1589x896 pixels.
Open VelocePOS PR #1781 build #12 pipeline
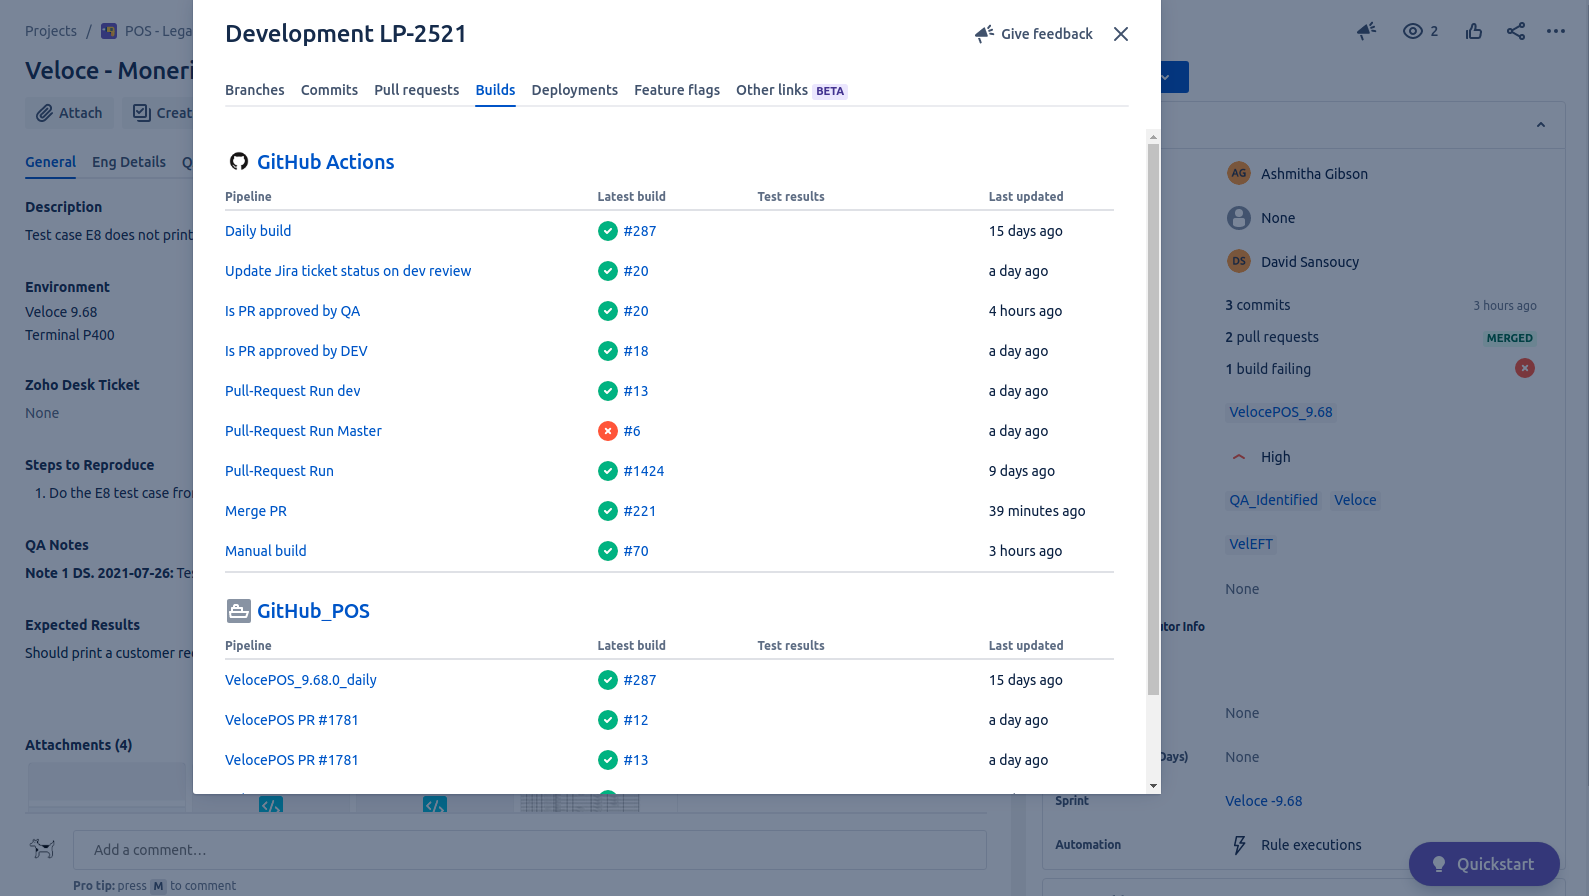point(292,720)
